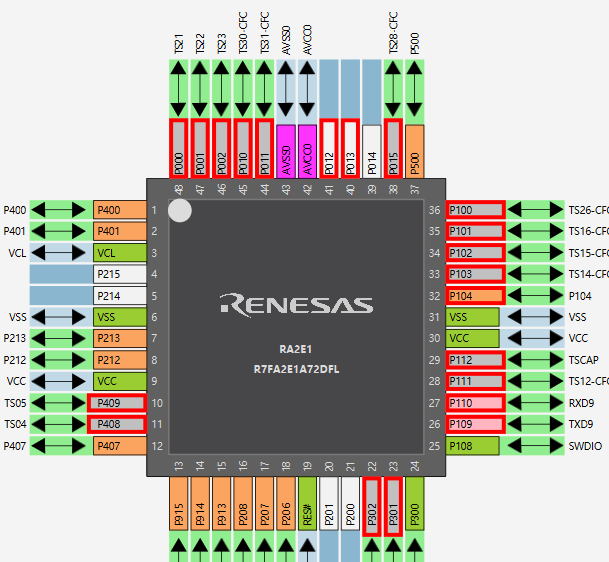
Task: Select pink pin P109 box
Action: (476, 424)
